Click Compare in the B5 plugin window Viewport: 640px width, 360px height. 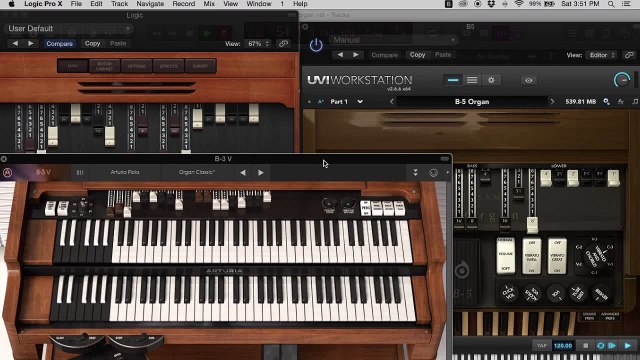[384, 55]
